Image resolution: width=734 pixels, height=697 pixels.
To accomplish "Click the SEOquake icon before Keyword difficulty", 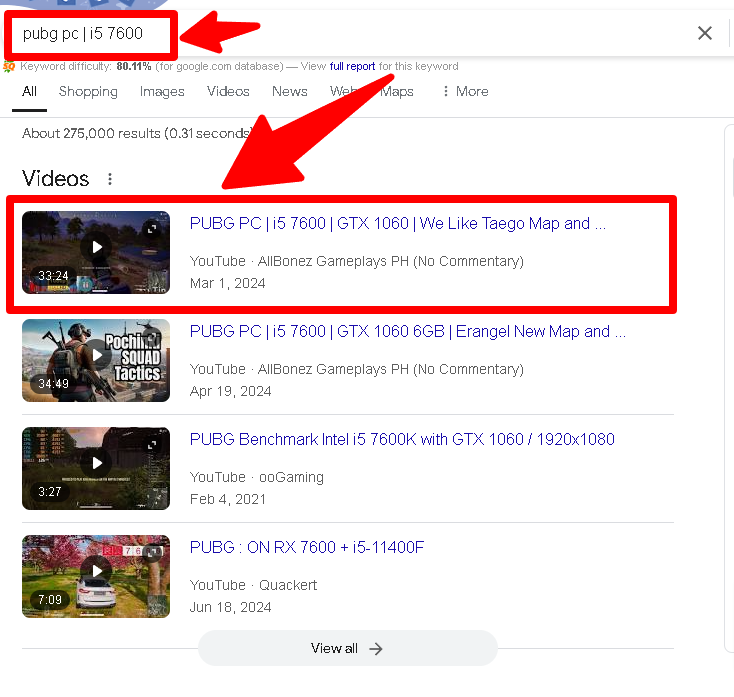I will click(x=9, y=66).
